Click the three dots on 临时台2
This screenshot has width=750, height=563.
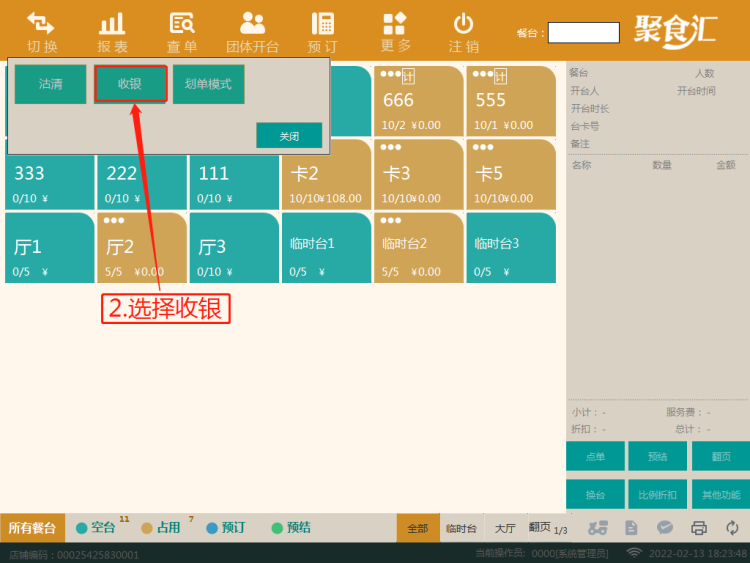pyautogui.click(x=390, y=221)
